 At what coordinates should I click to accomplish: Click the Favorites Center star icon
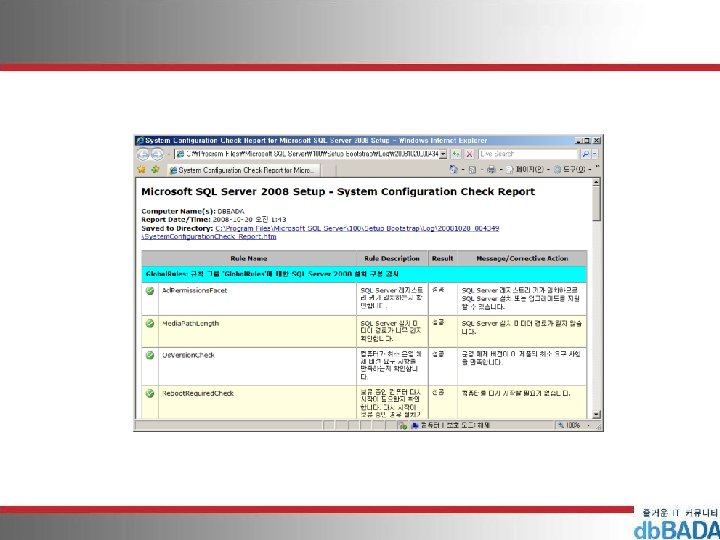[141, 170]
